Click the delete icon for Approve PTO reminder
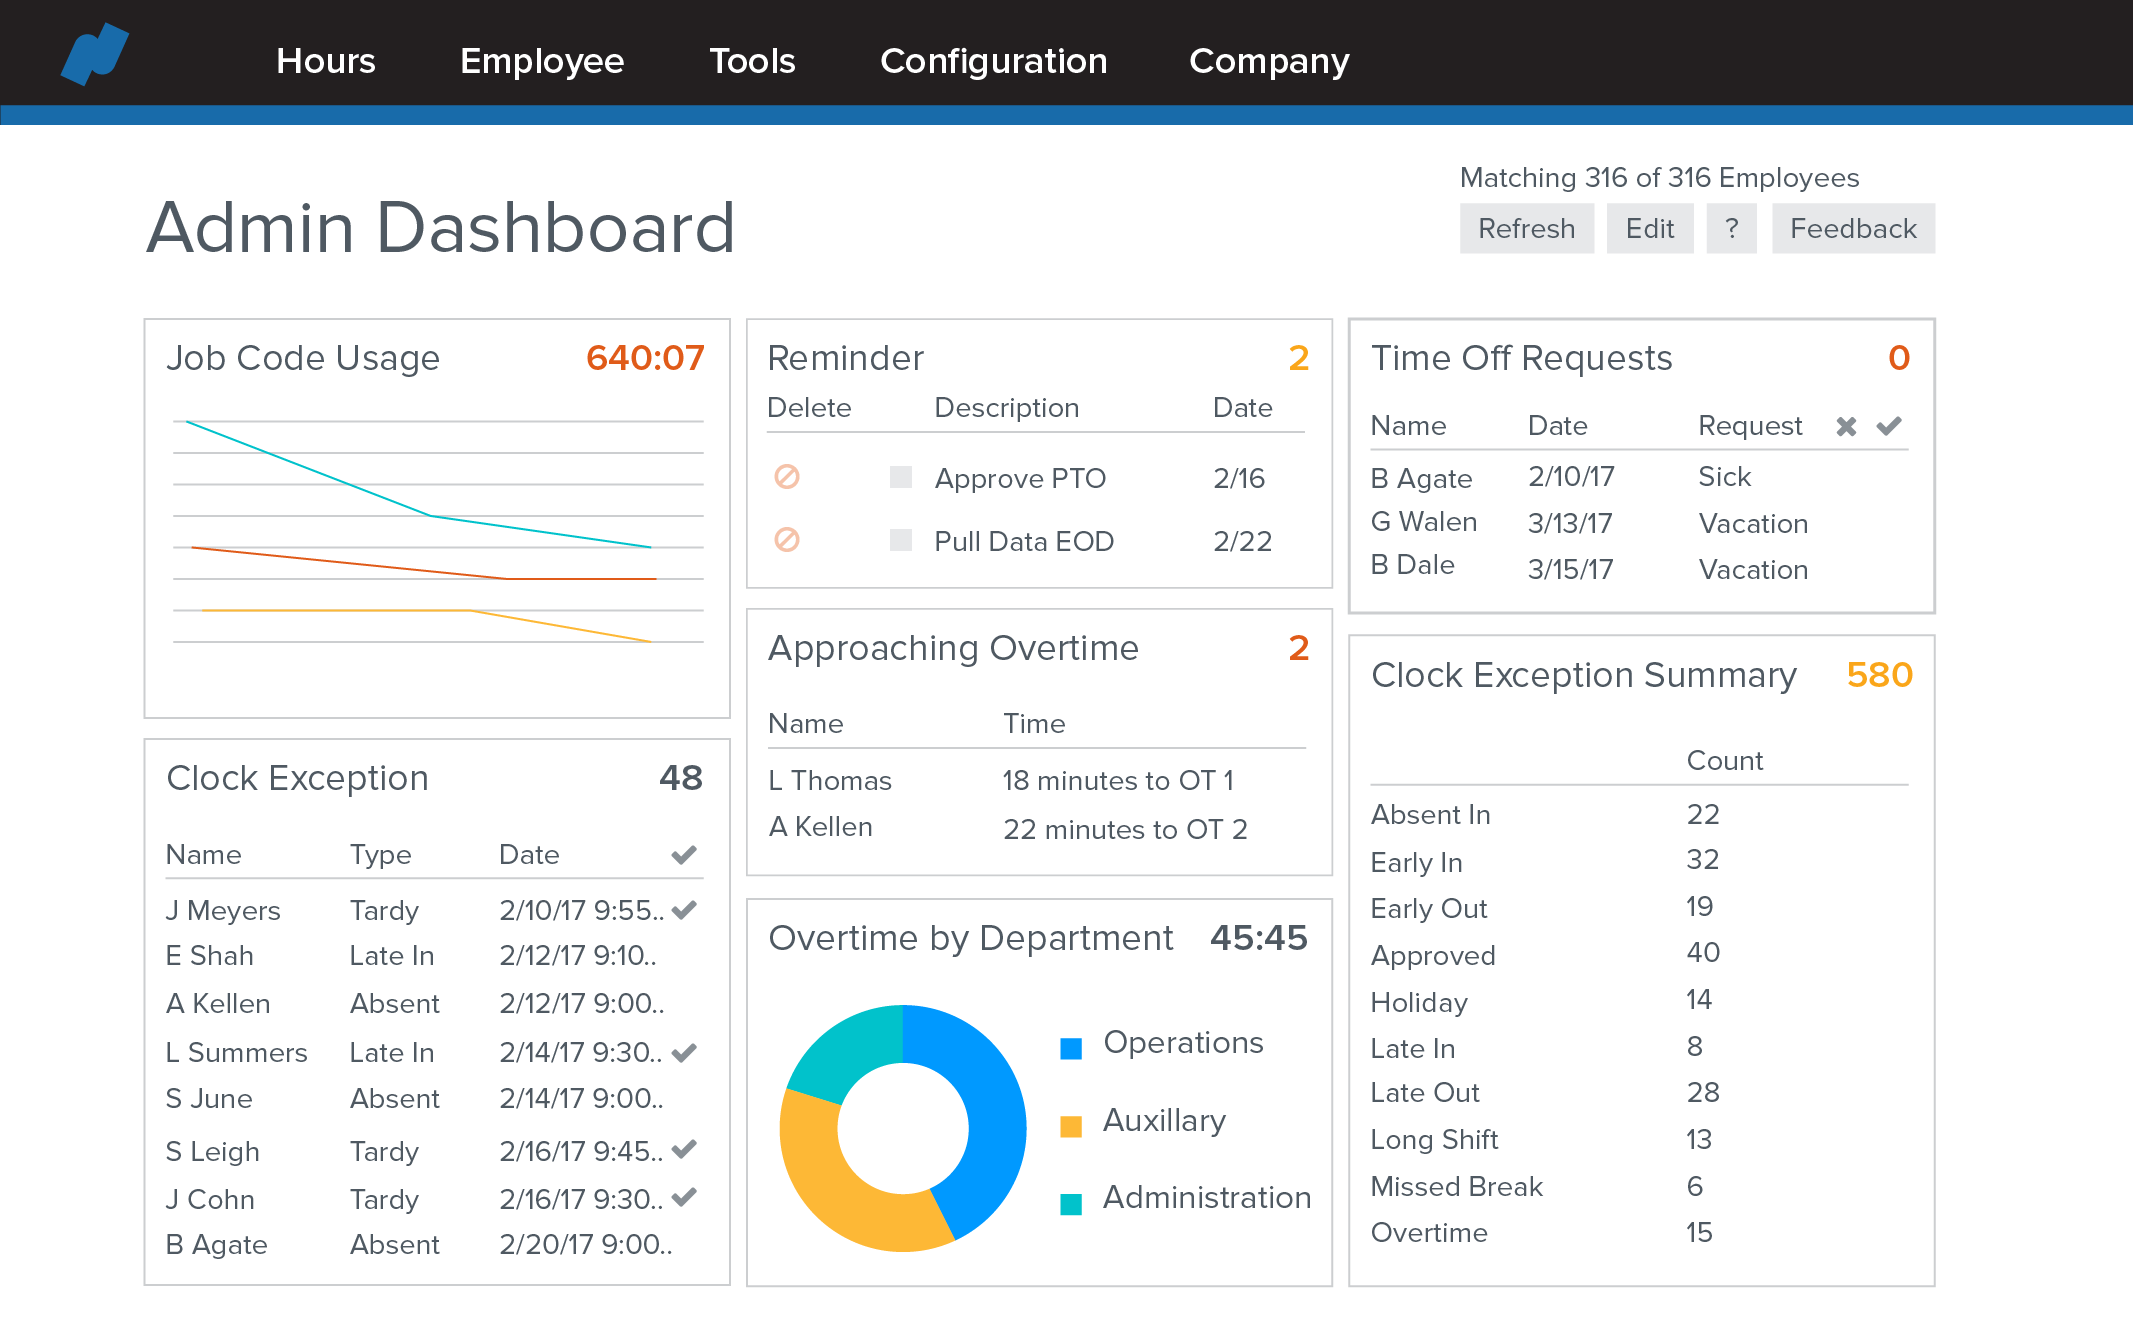2133x1344 pixels. (x=786, y=475)
